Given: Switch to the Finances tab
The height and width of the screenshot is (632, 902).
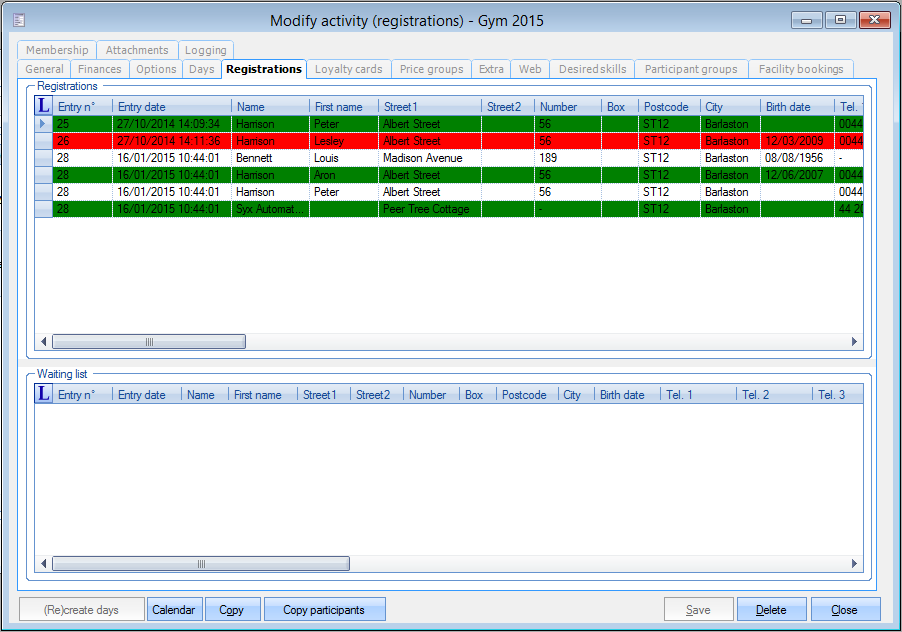Looking at the screenshot, I should [x=100, y=69].
